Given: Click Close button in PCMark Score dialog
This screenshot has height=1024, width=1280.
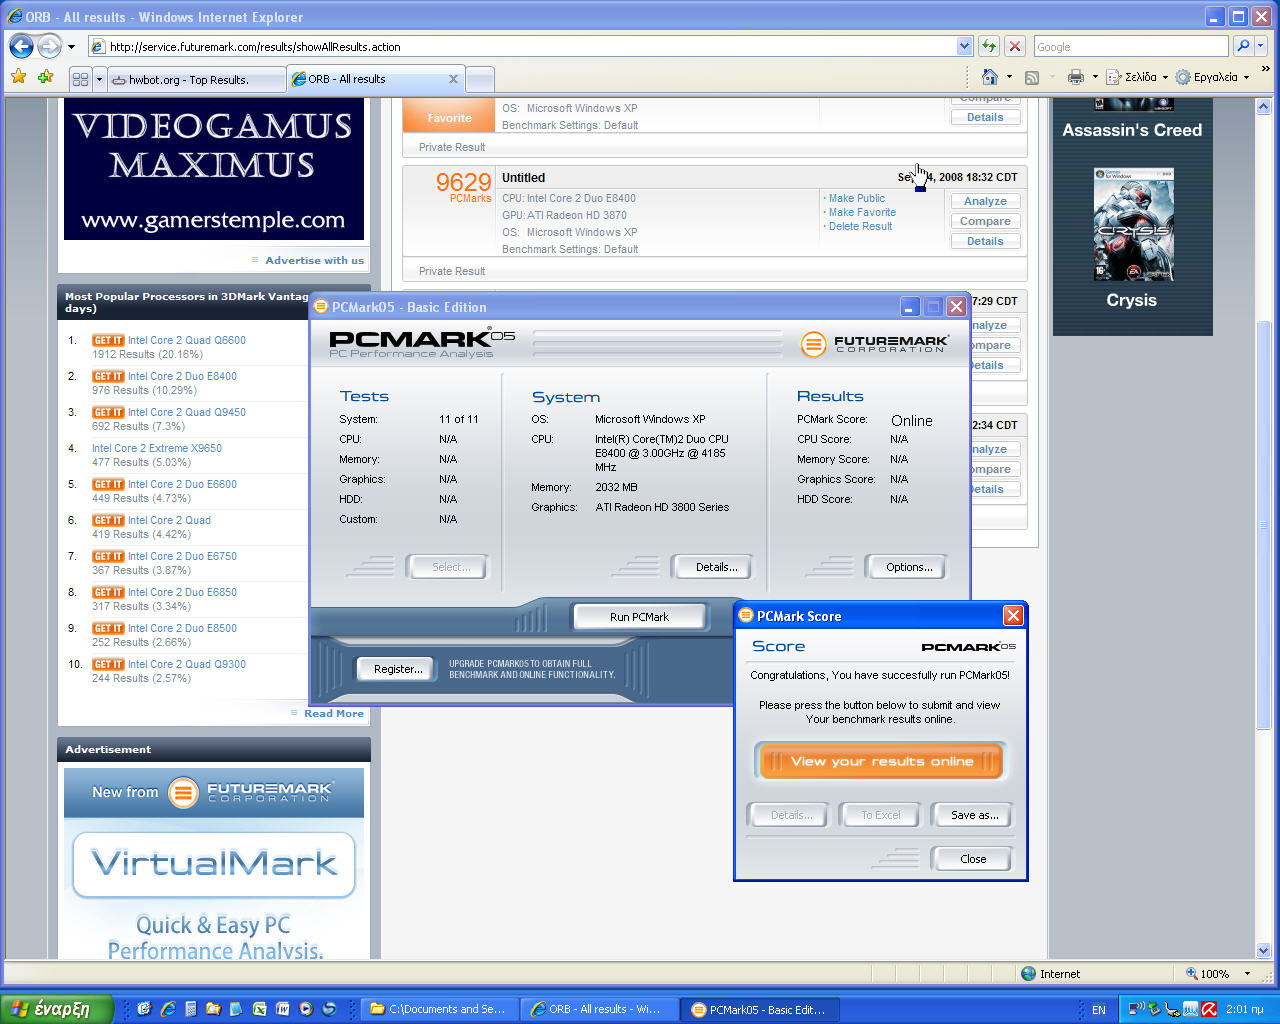Looking at the screenshot, I should tap(973, 859).
